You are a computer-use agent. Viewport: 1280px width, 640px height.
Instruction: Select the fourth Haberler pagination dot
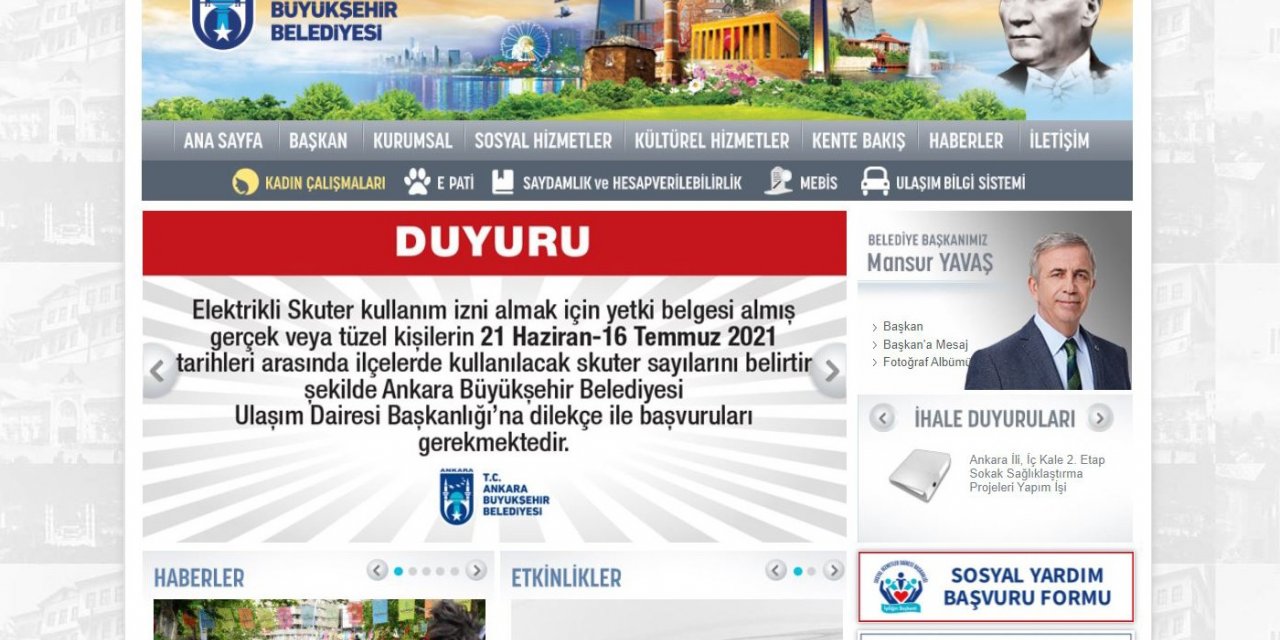[440, 572]
